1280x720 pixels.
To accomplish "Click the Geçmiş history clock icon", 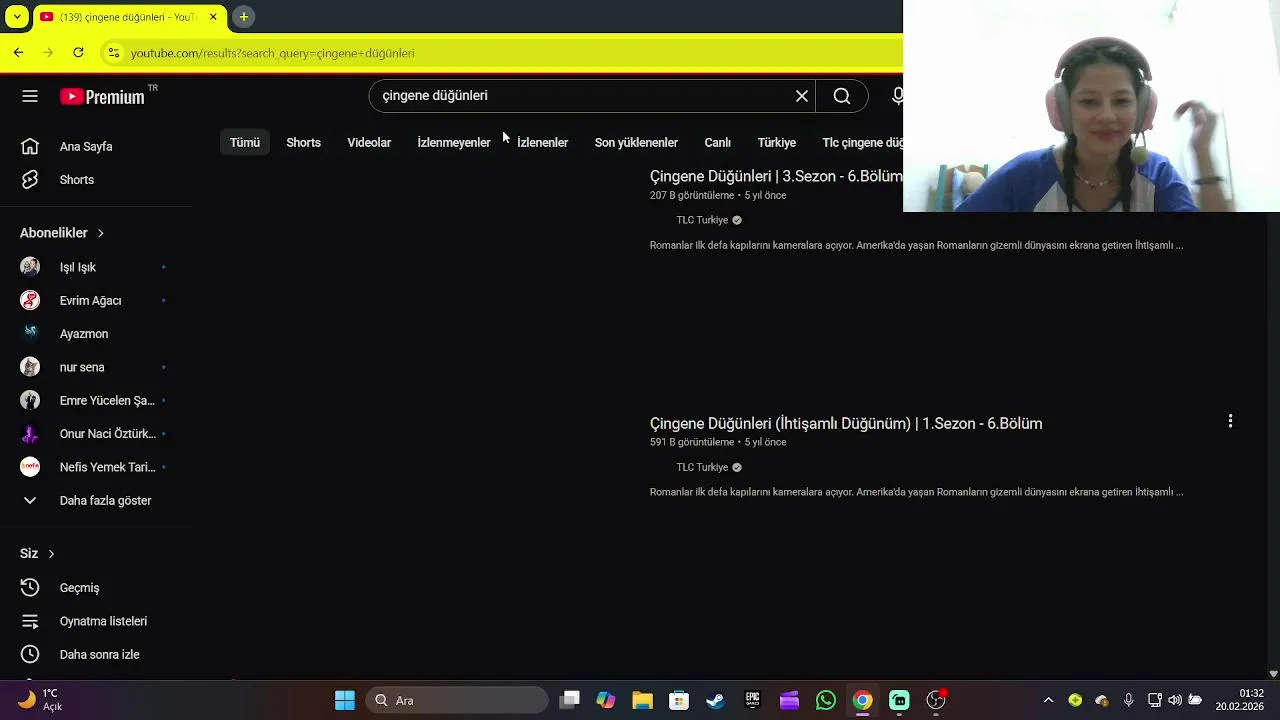I will (30, 588).
